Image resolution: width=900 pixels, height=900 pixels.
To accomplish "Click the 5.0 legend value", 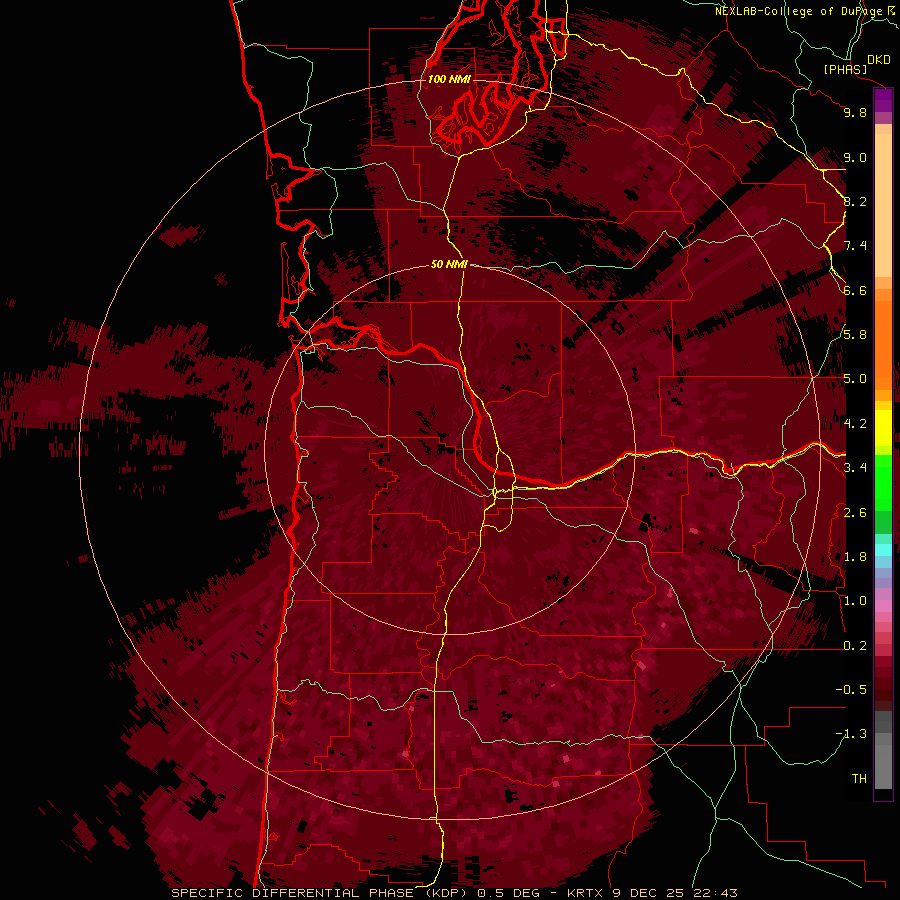I will pos(855,379).
